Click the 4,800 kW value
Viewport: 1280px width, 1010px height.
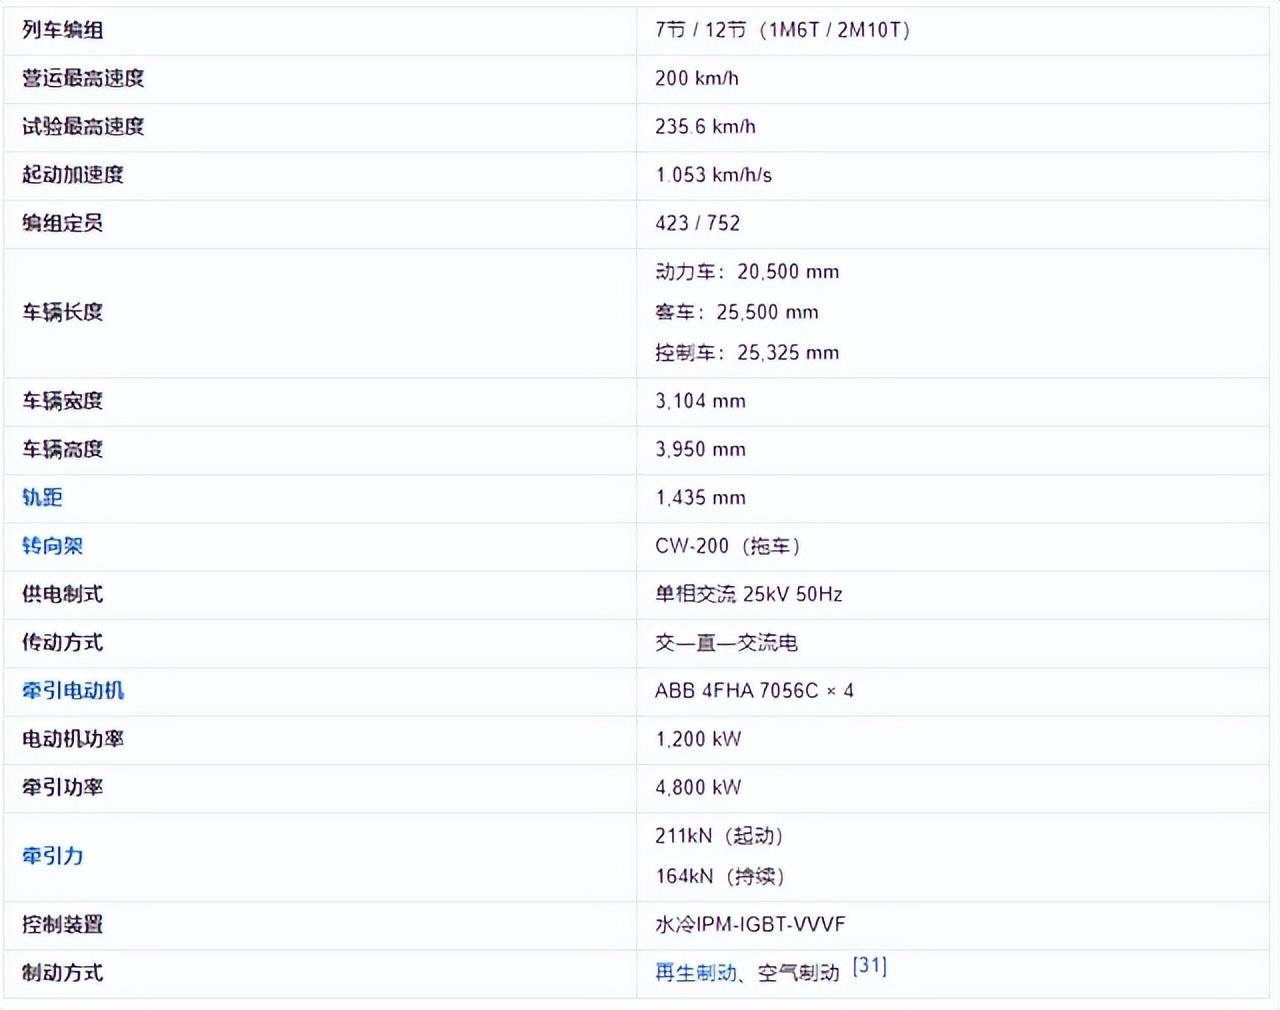tap(698, 788)
